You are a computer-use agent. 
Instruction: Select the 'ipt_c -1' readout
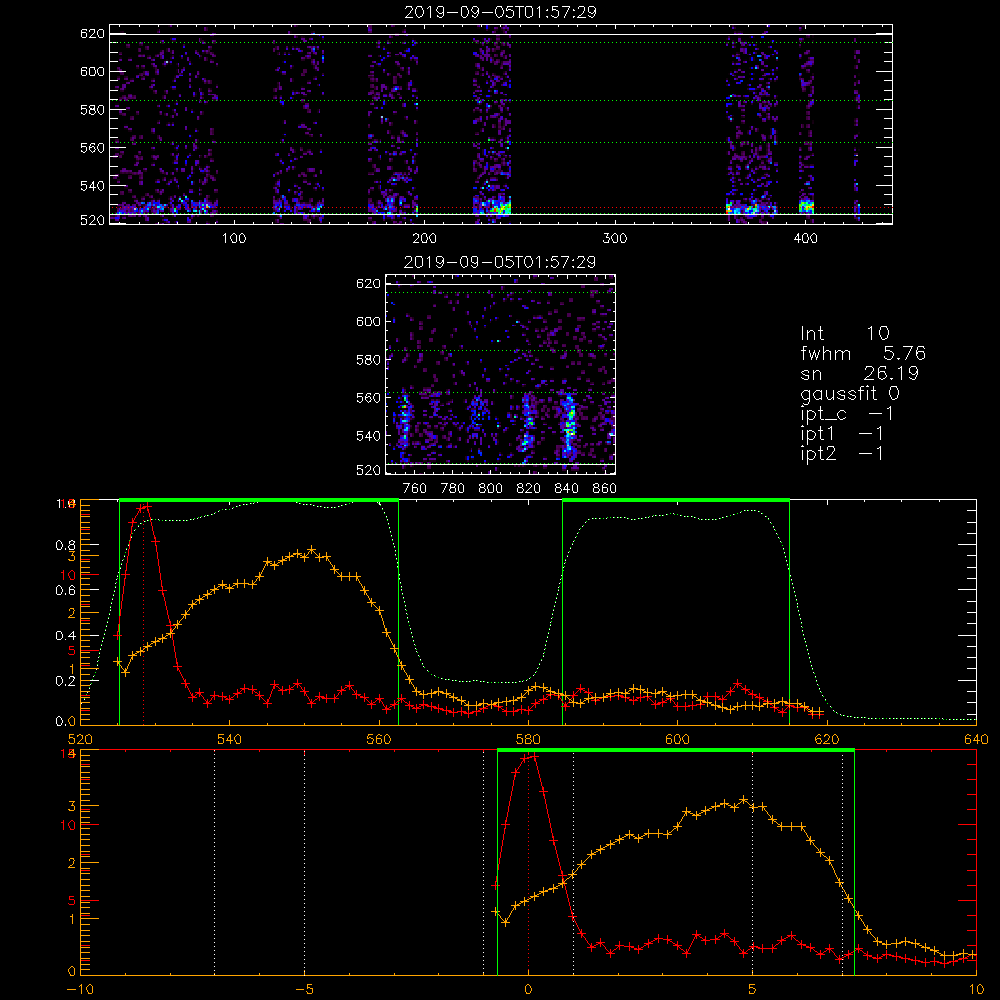[847, 414]
